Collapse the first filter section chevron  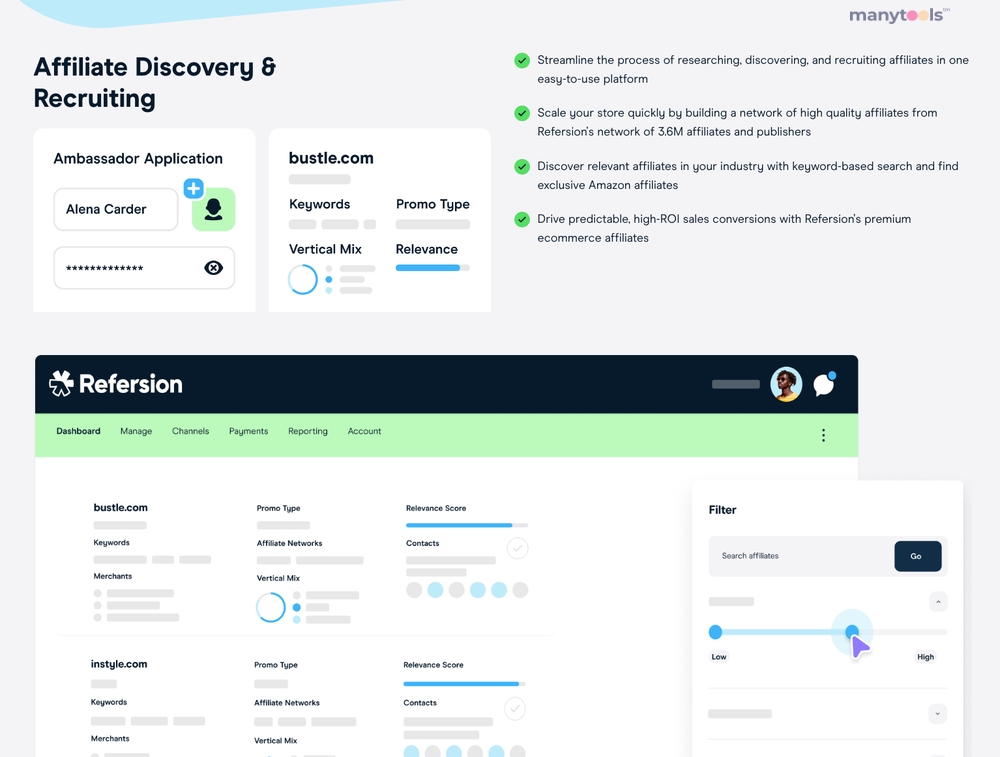pyautogui.click(x=938, y=601)
